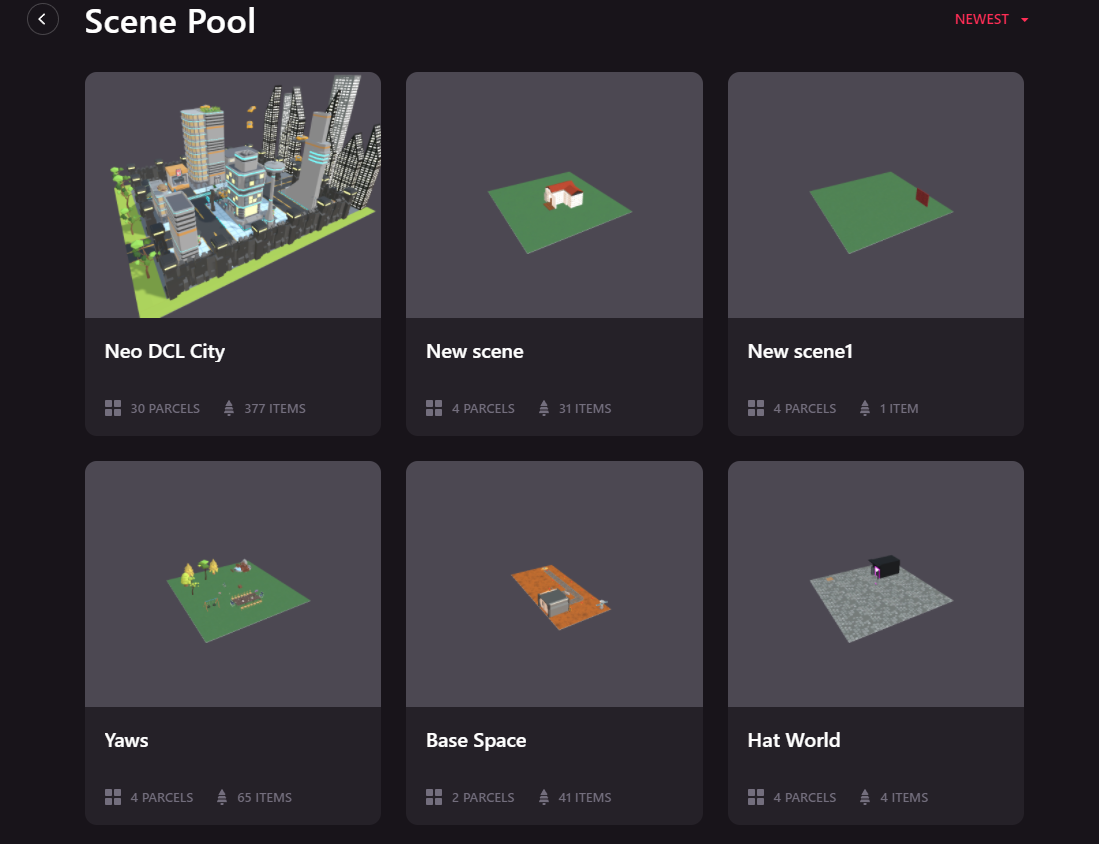Go back using the circular arrow button

click(x=43, y=20)
